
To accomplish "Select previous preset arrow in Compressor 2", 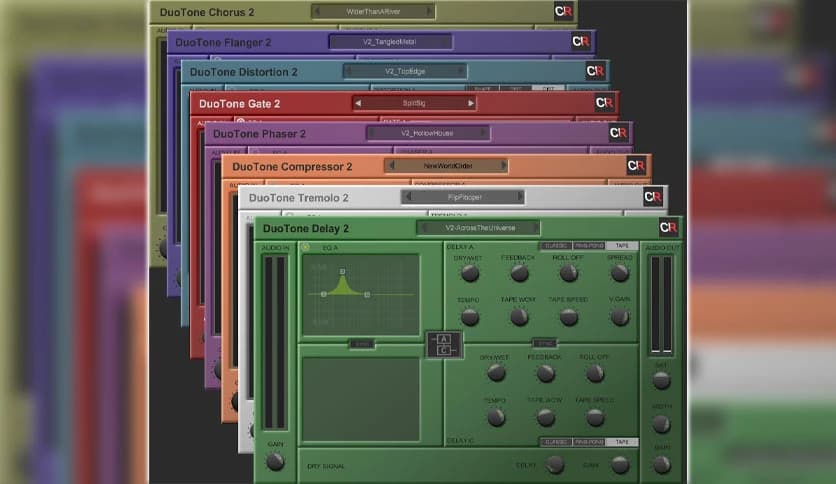I will tap(392, 165).
